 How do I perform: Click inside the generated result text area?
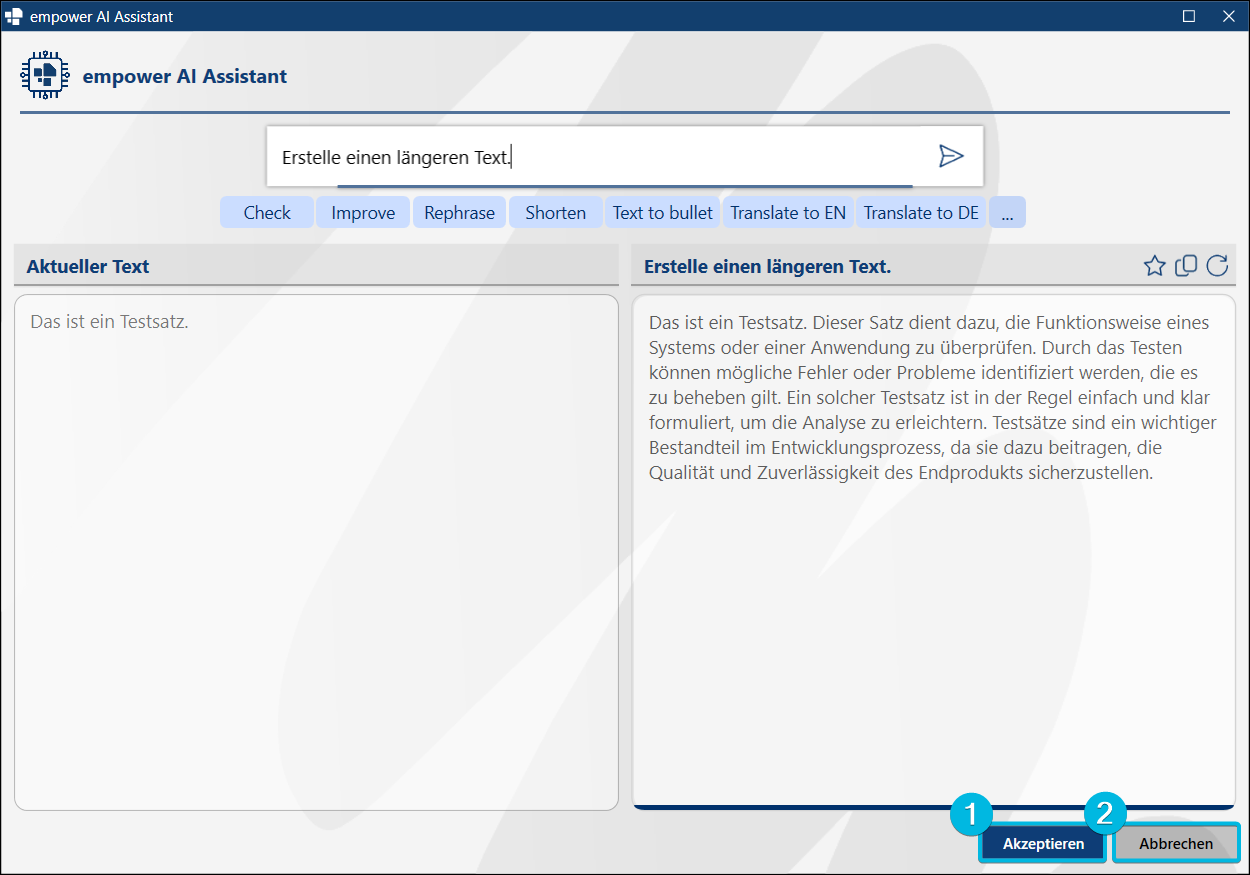tap(934, 550)
